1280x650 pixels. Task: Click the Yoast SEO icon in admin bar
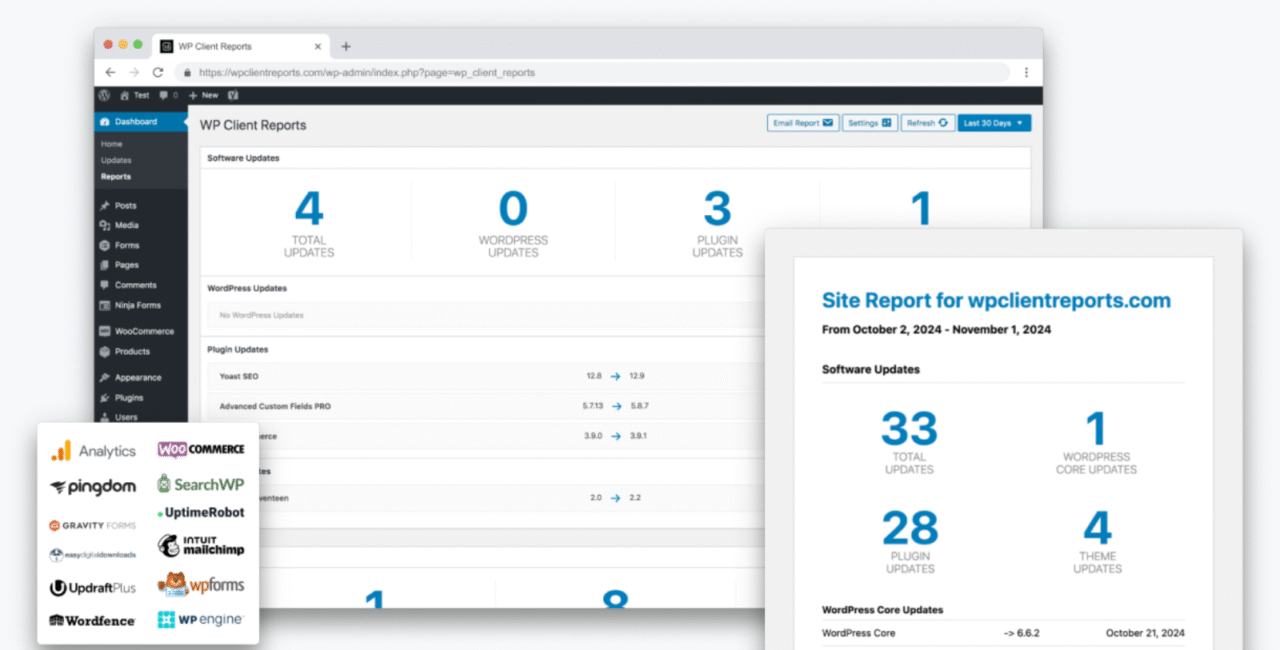(233, 95)
